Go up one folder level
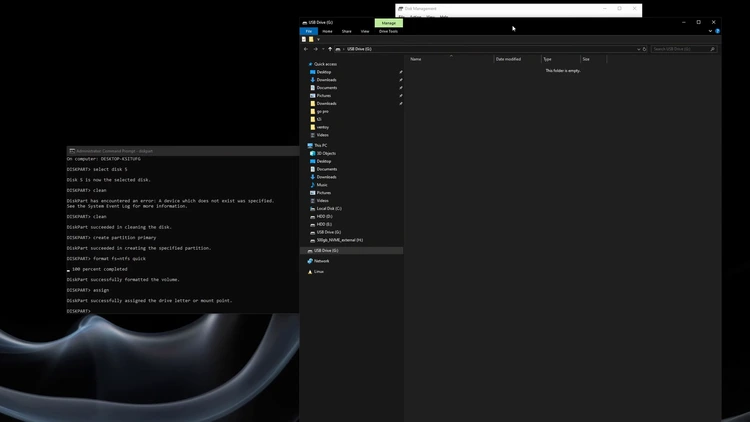Screen dimensions: 750x422 pos(330,49)
